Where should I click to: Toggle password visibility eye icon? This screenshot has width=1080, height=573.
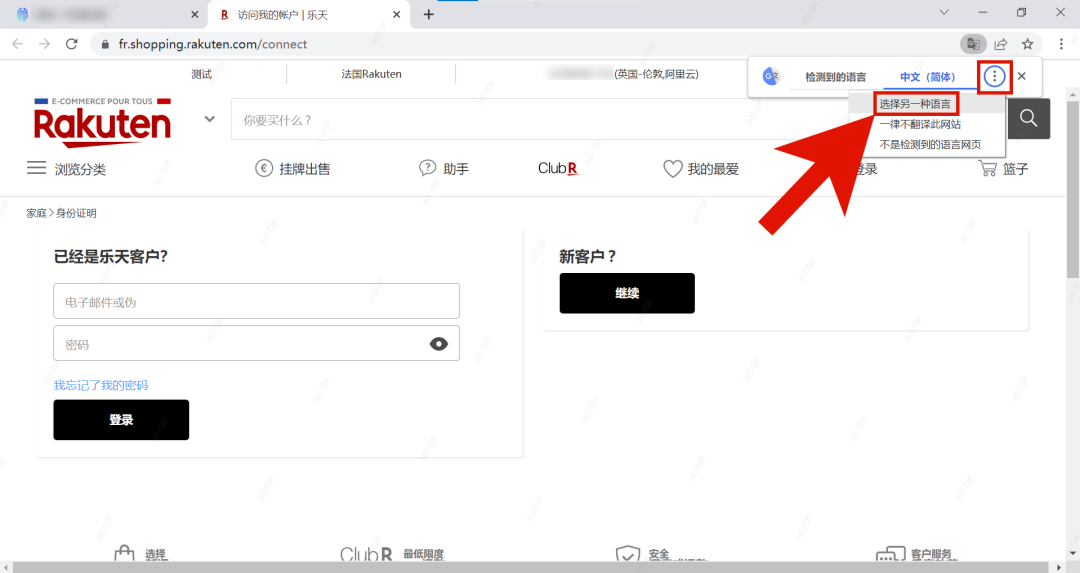pos(439,344)
